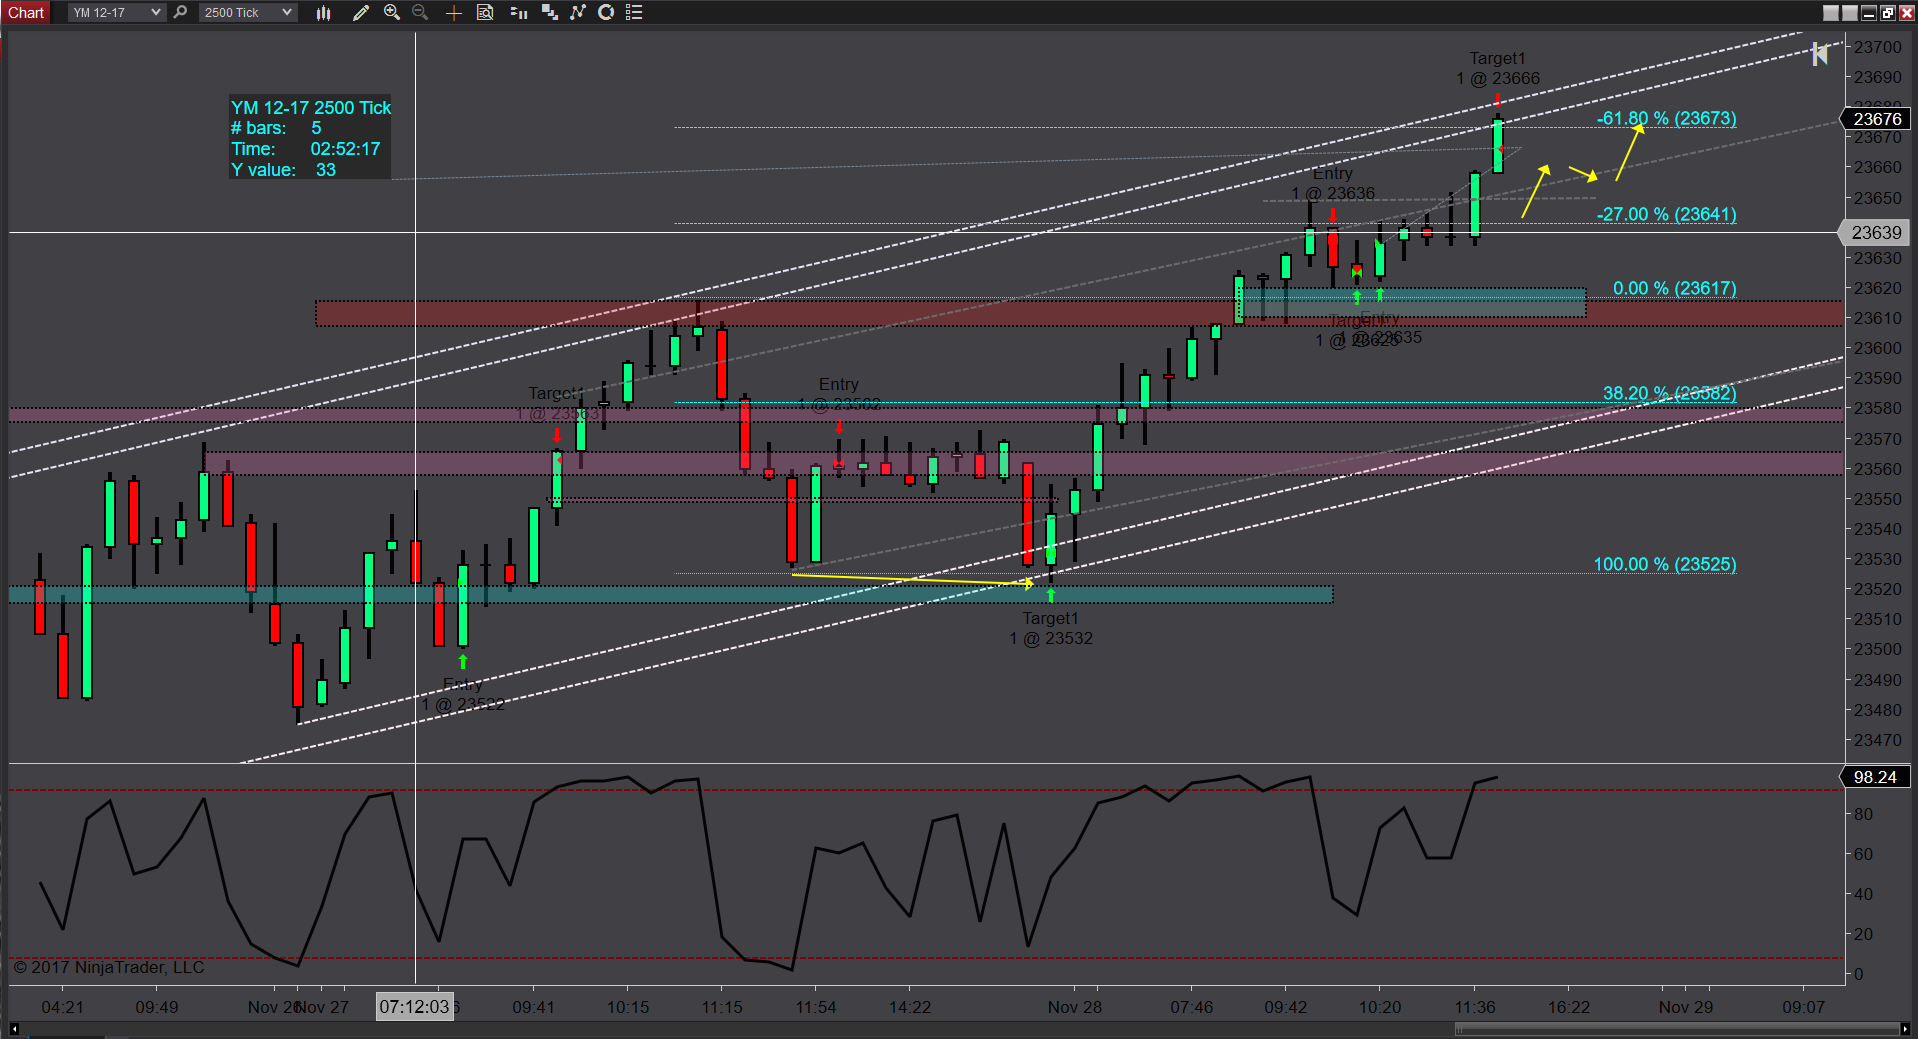
Task: Click the overlapping squares toolbar icon
Action: point(549,12)
